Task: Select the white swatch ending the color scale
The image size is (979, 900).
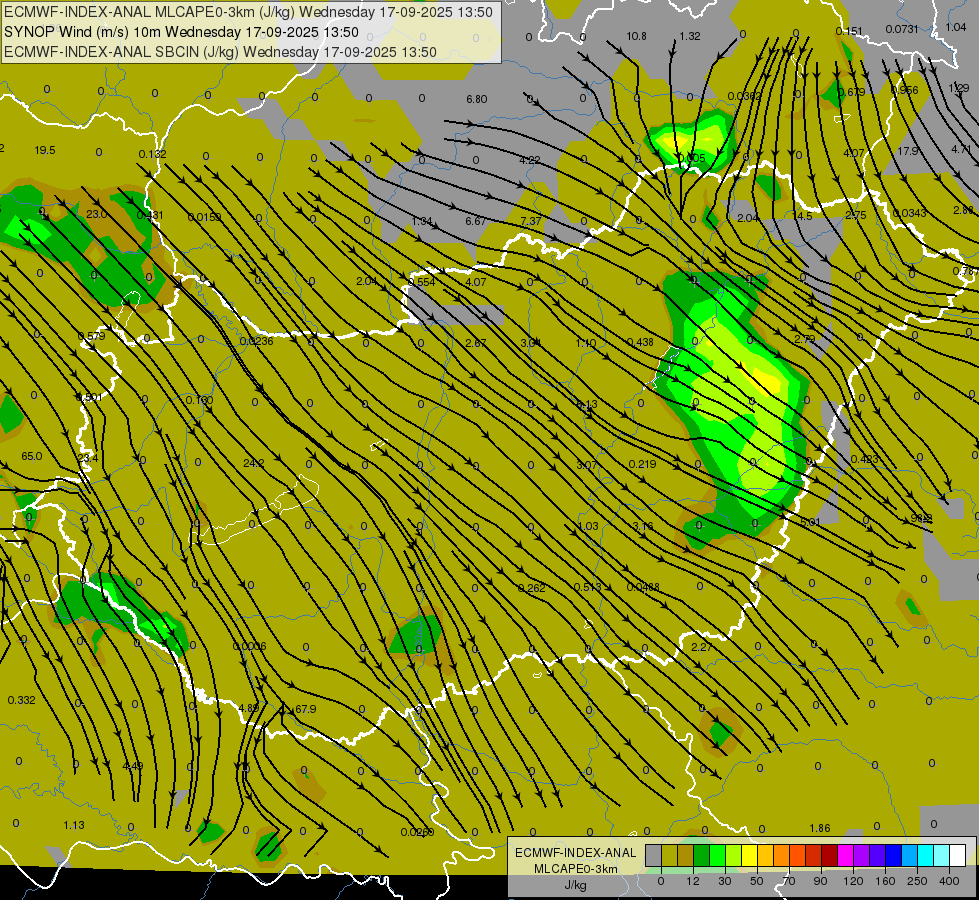Action: (958, 855)
